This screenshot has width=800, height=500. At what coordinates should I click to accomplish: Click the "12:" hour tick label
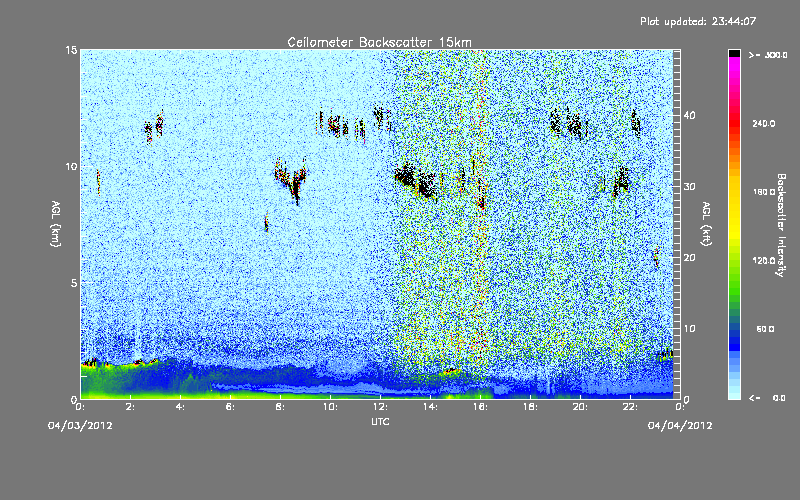(381, 407)
